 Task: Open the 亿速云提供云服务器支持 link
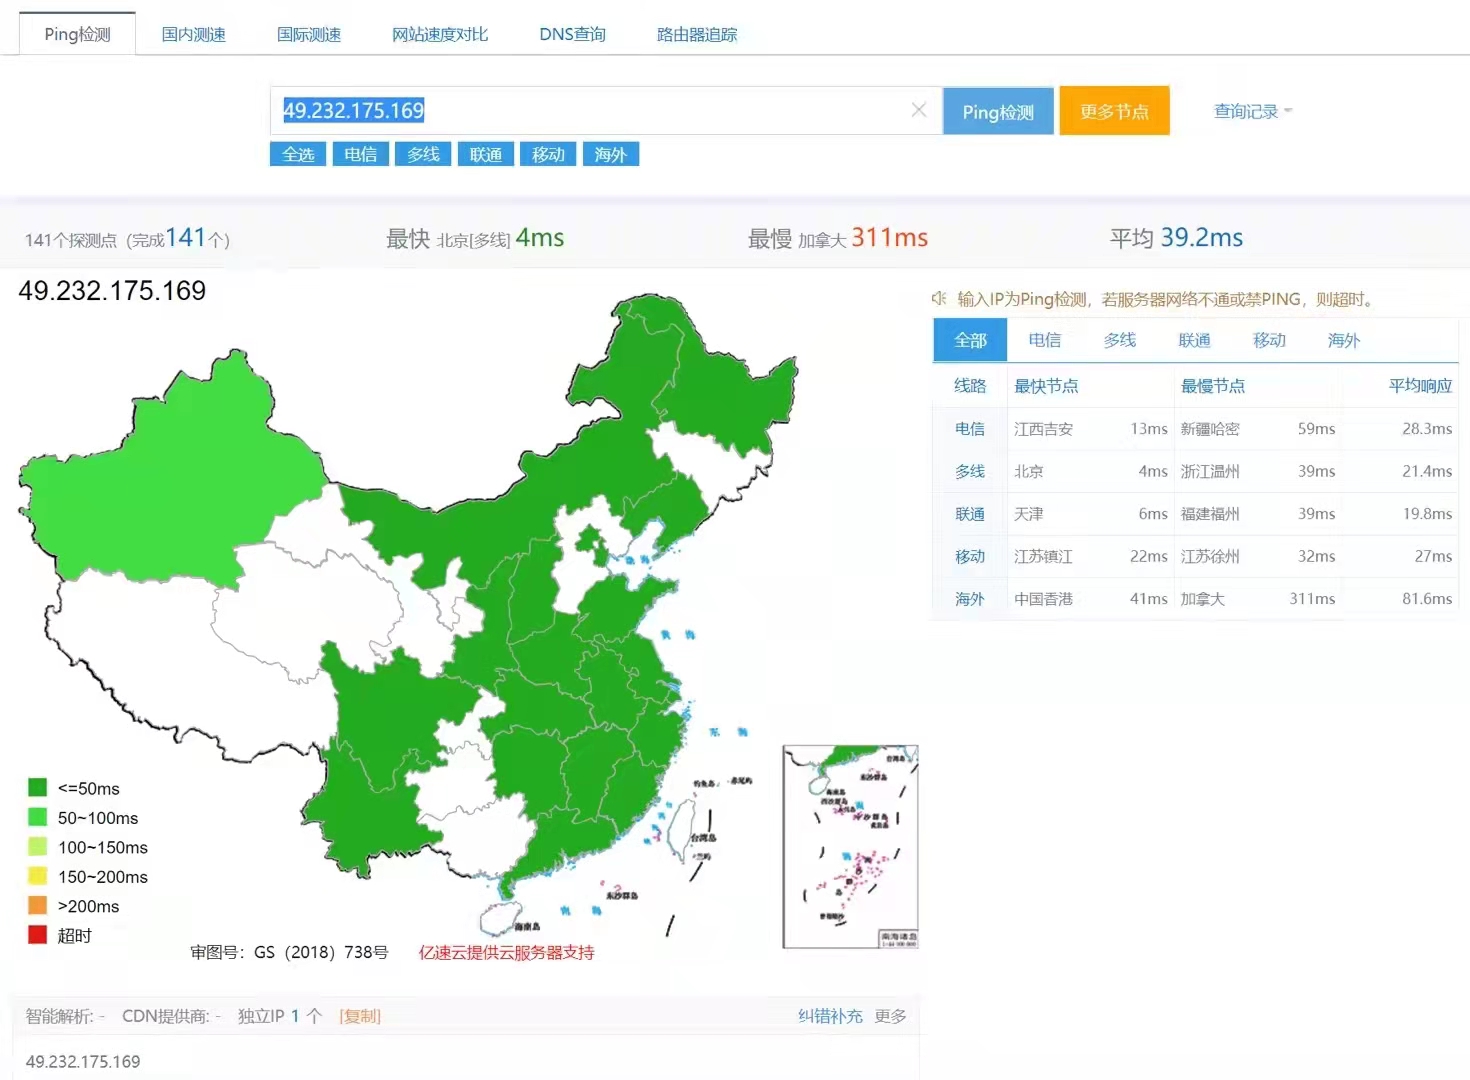tap(506, 952)
